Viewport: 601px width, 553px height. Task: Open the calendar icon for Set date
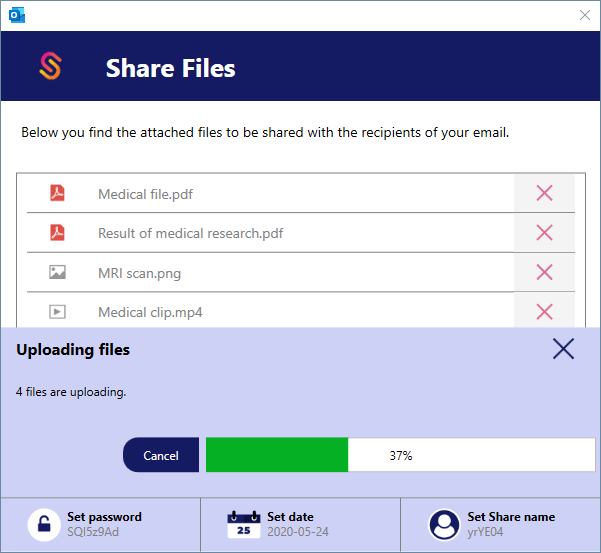[244, 524]
